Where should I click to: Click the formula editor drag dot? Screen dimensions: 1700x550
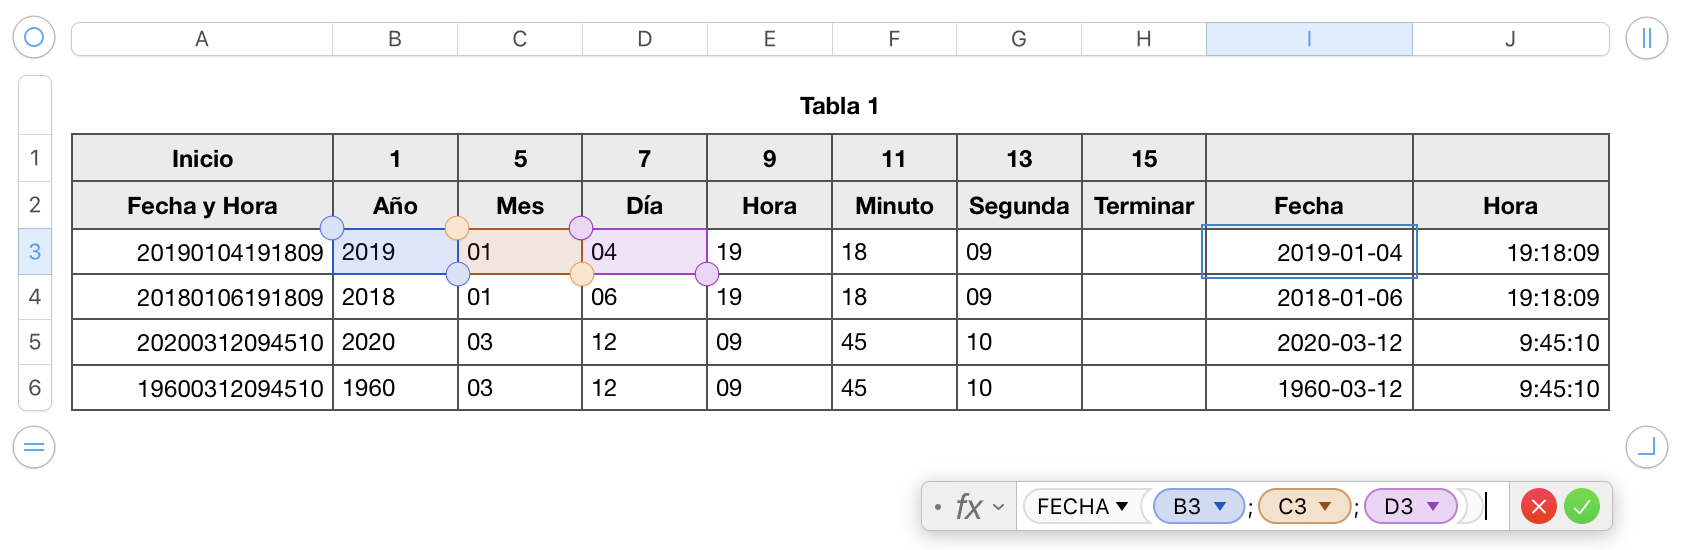[937, 507]
